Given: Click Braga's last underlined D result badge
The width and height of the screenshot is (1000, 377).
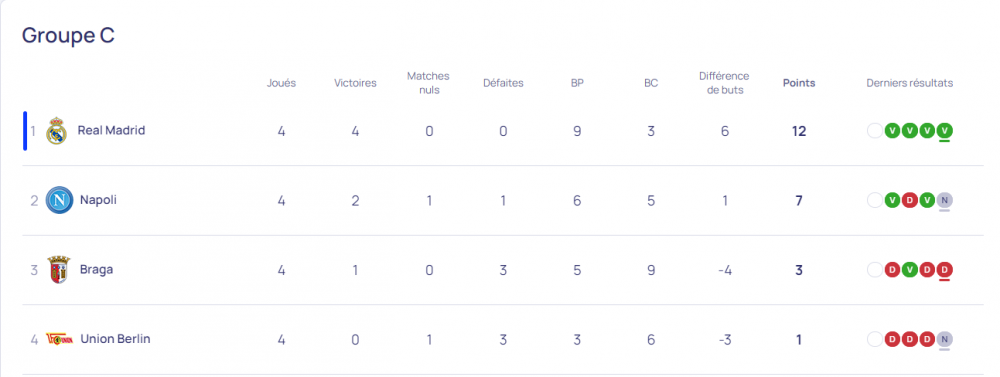Looking at the screenshot, I should 945,270.
